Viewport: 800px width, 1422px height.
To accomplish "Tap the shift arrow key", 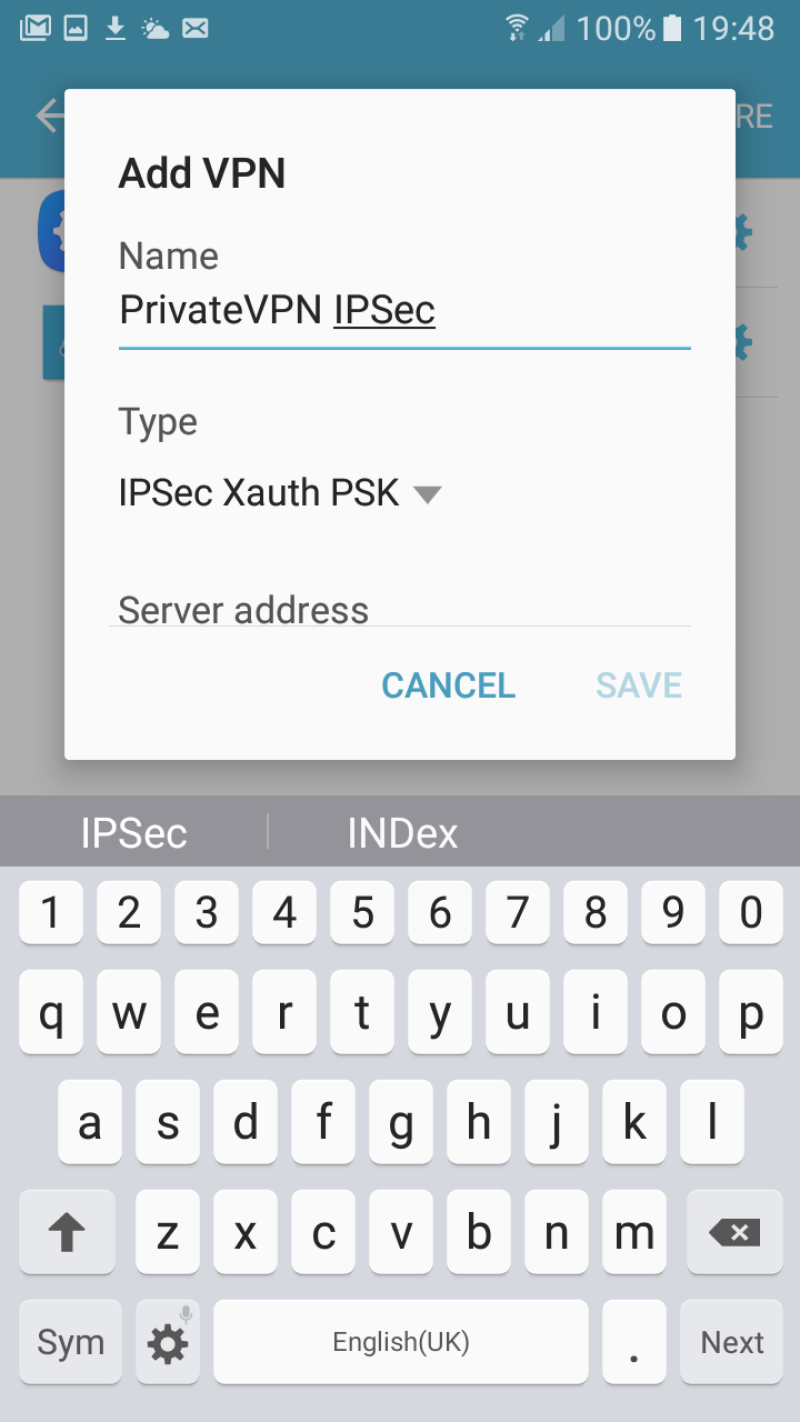I will pos(67,1232).
